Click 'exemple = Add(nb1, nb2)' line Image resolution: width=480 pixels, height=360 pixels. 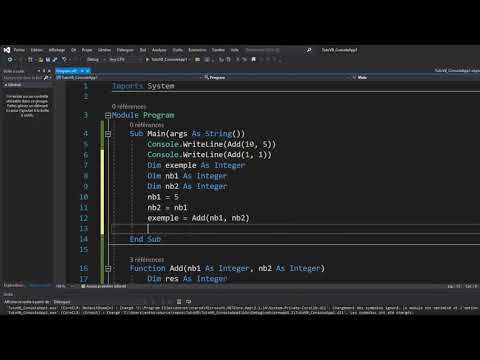(x=198, y=218)
